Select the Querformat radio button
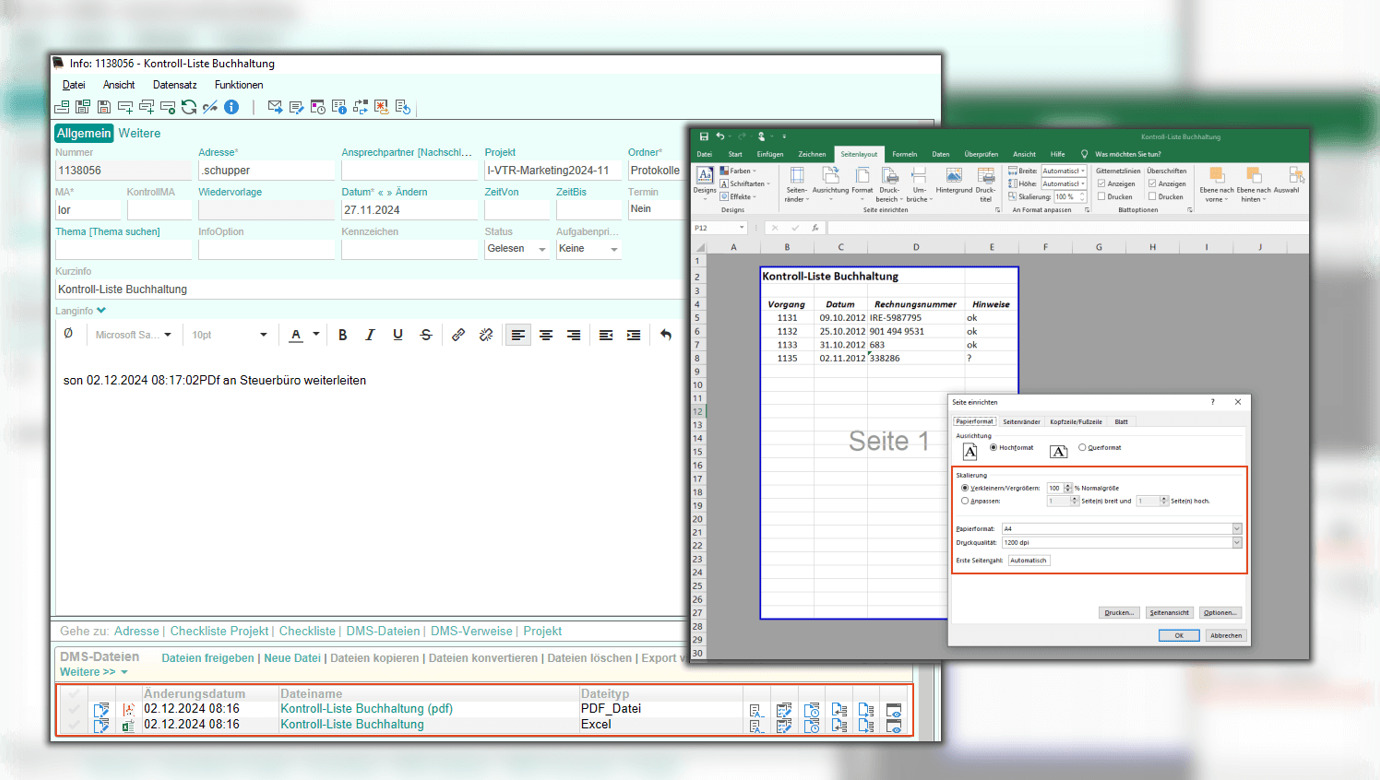This screenshot has width=1380, height=780. pyautogui.click(x=1082, y=448)
